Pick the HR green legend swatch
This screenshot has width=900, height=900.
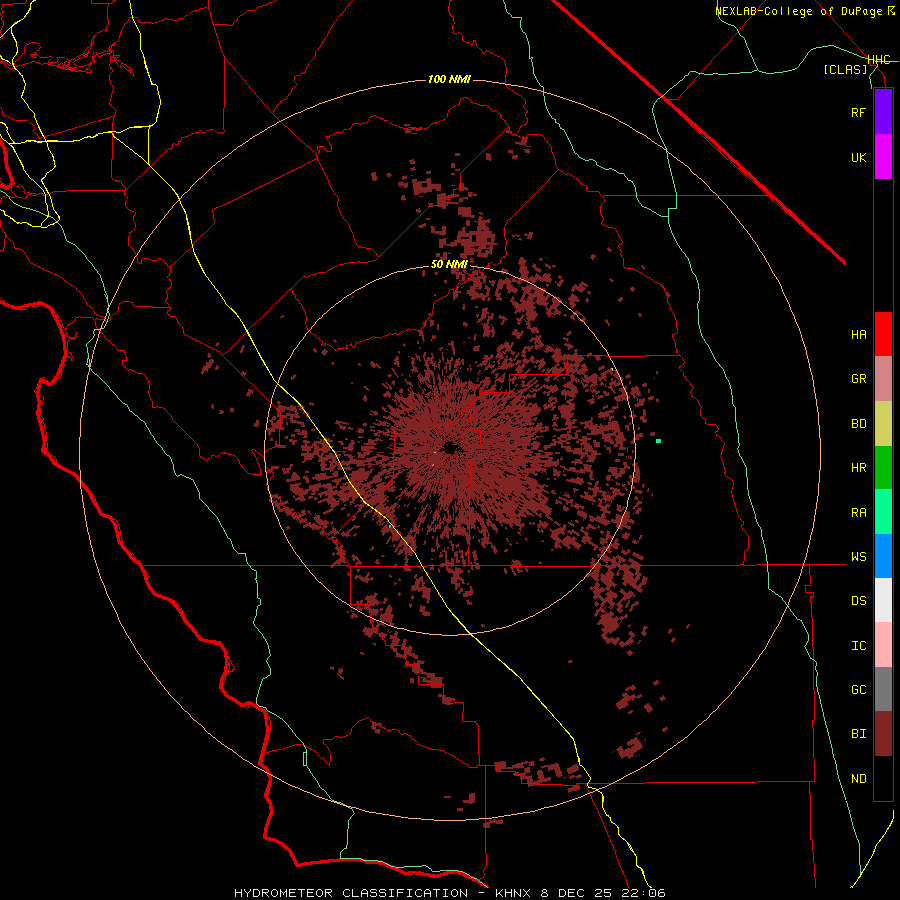point(883,468)
